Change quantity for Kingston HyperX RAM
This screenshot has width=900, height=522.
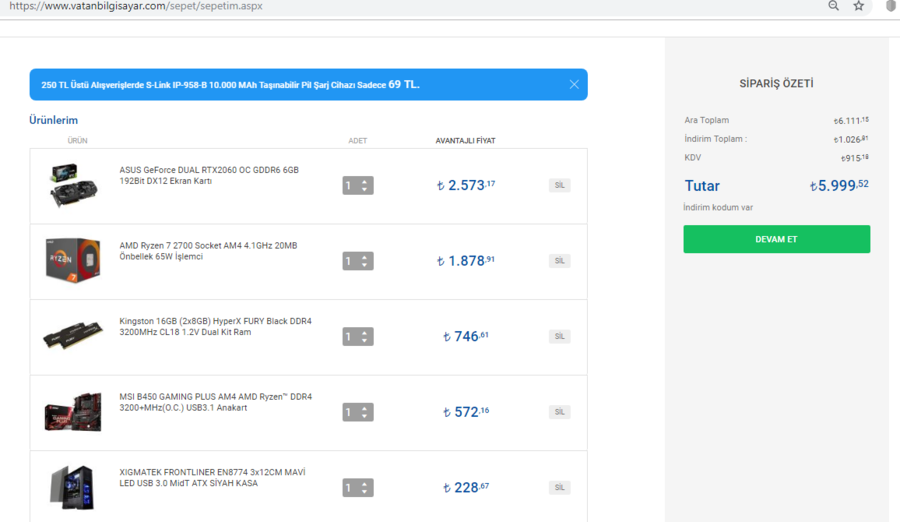pos(358,337)
